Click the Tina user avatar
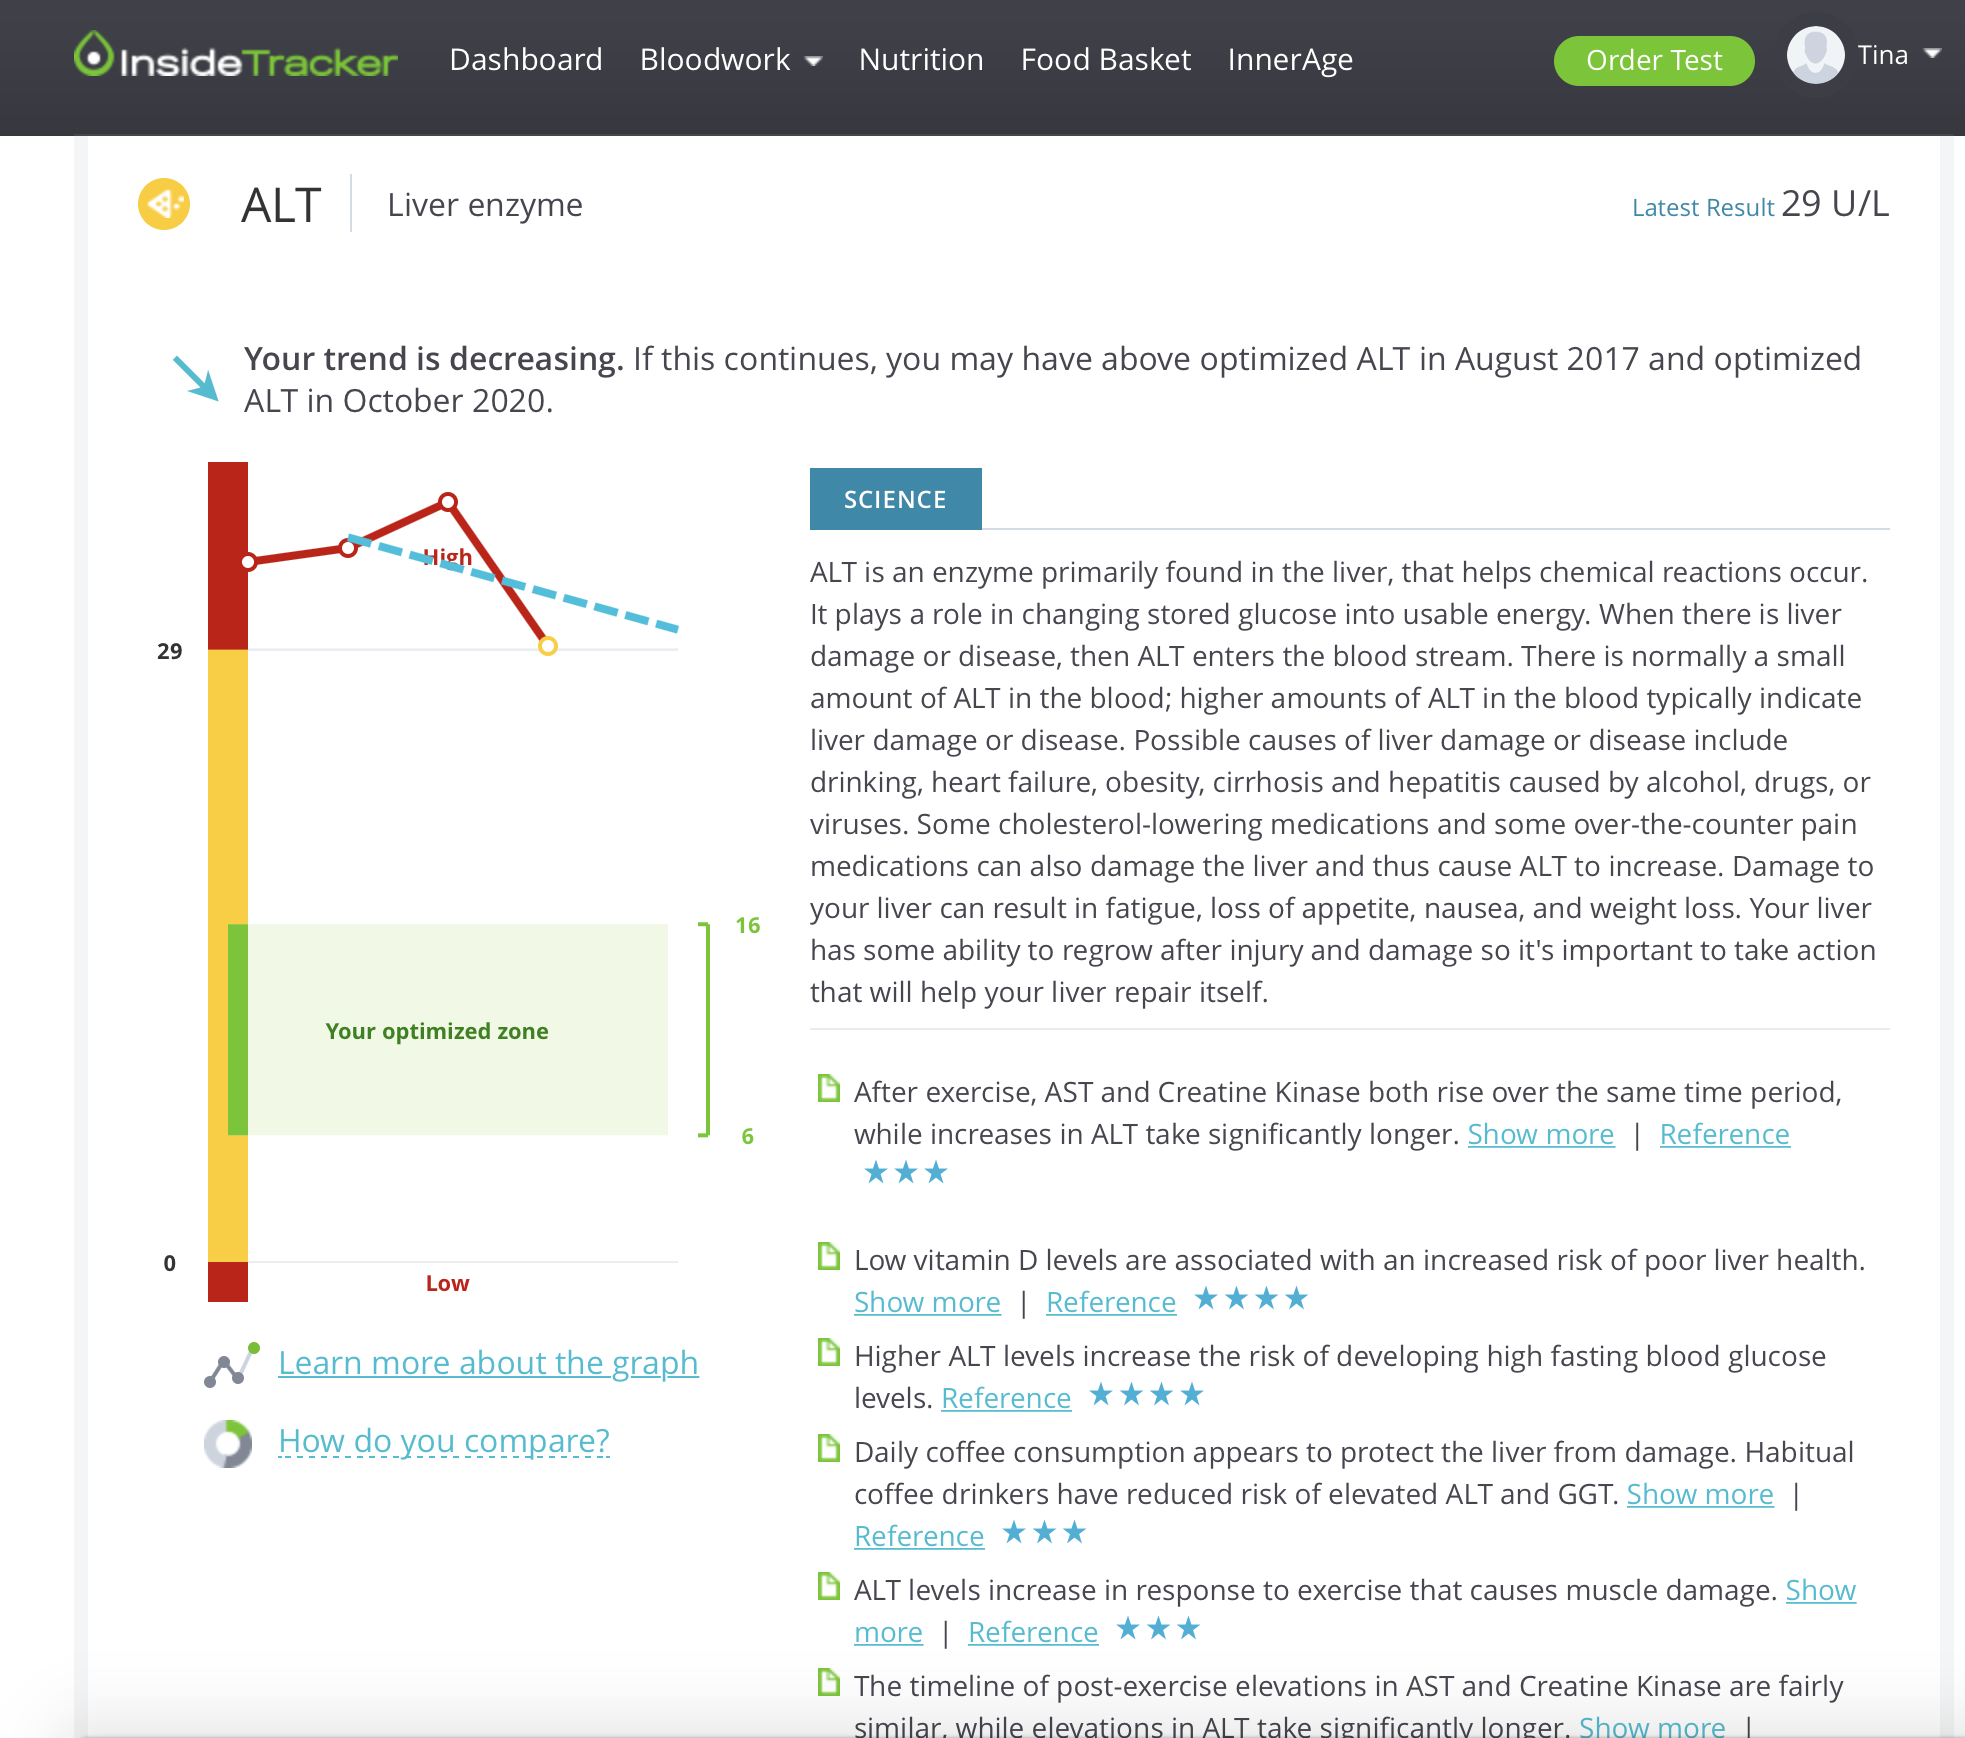The image size is (1965, 1738). click(1815, 55)
